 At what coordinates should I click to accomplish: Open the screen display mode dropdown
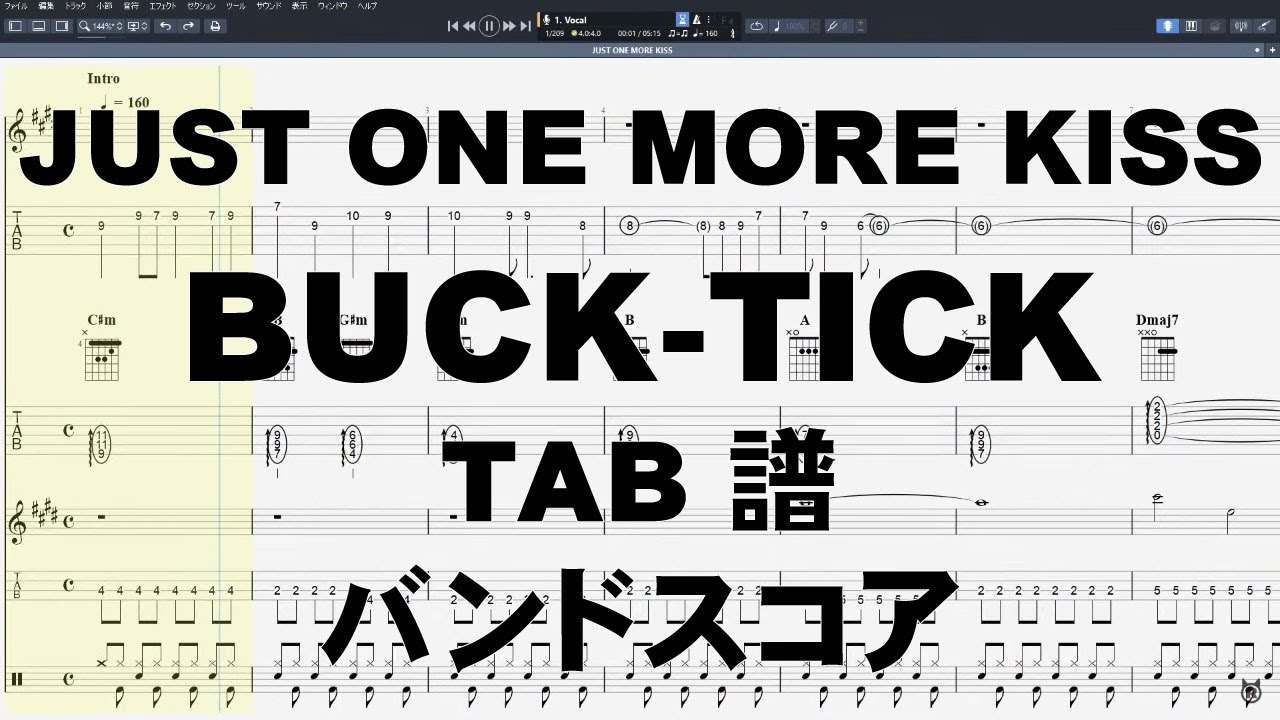tap(138, 26)
